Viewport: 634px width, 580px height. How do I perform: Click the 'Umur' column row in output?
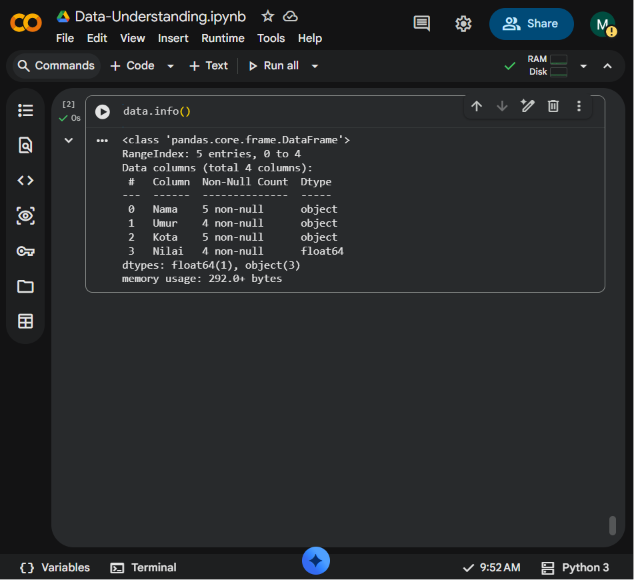point(232,223)
